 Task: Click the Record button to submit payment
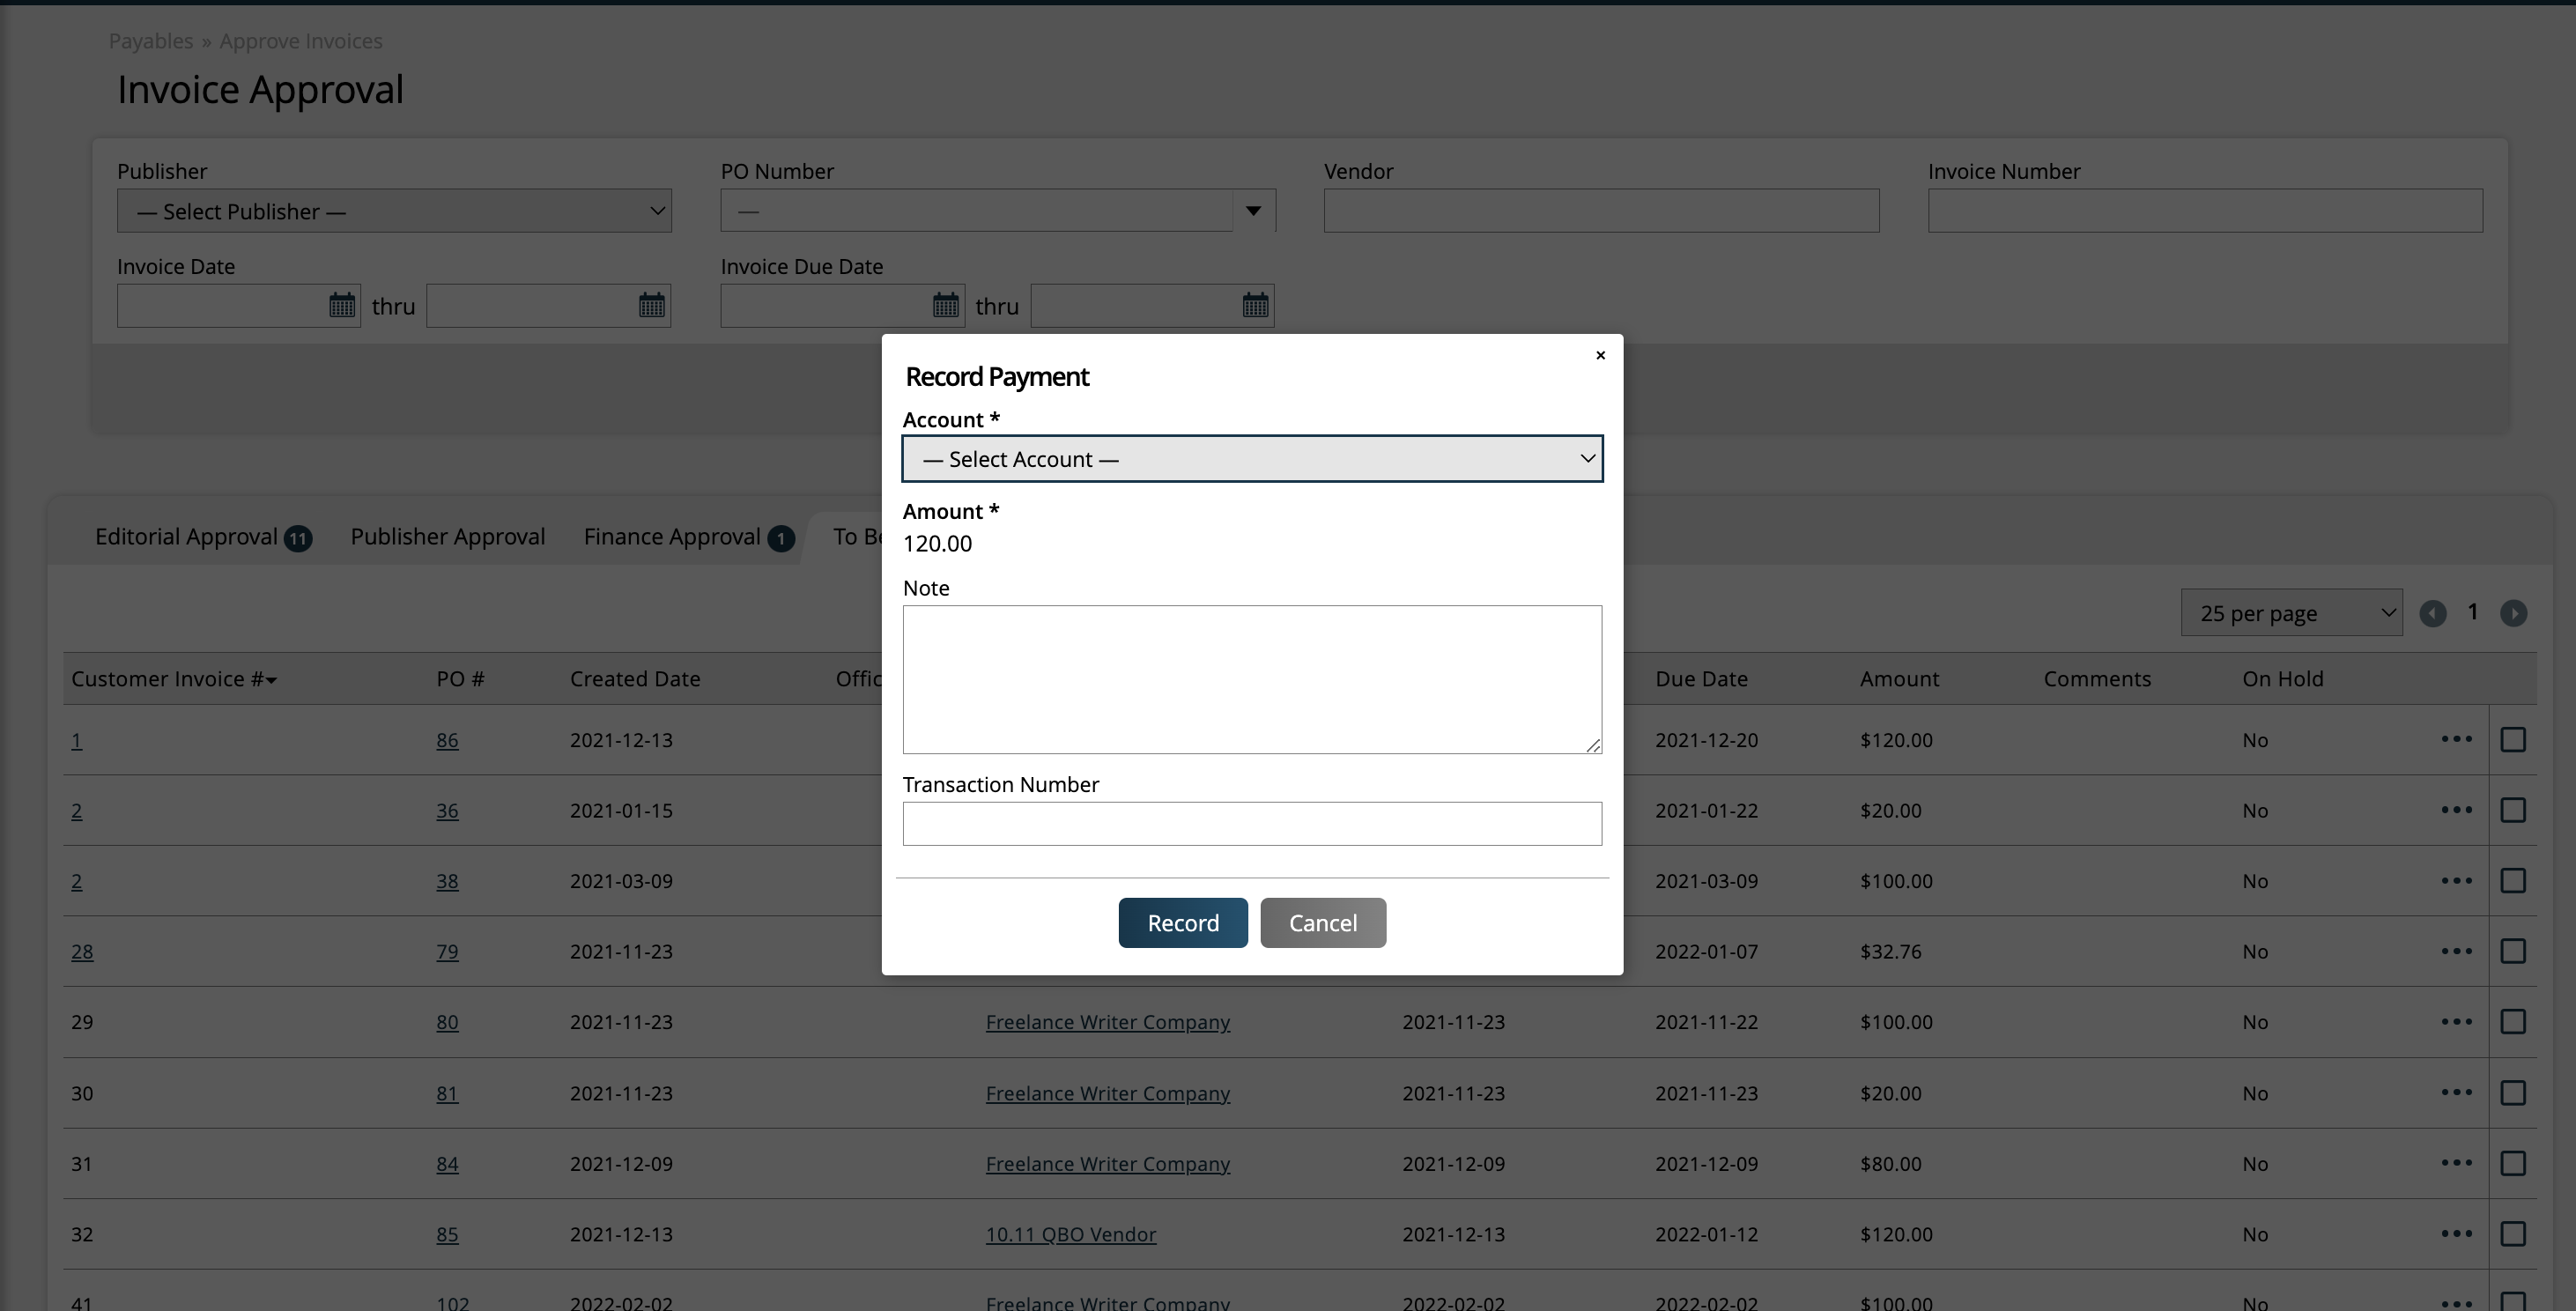pos(1182,922)
